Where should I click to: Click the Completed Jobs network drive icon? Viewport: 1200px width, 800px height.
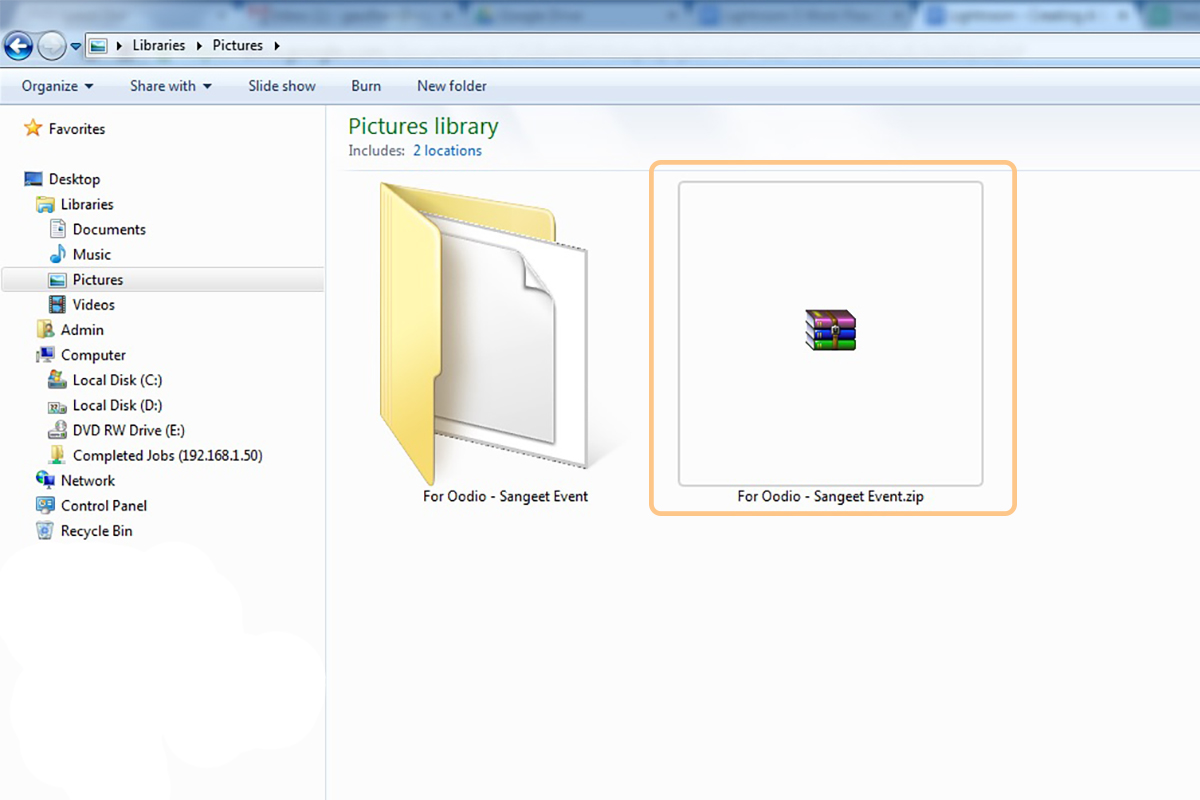[x=58, y=455]
